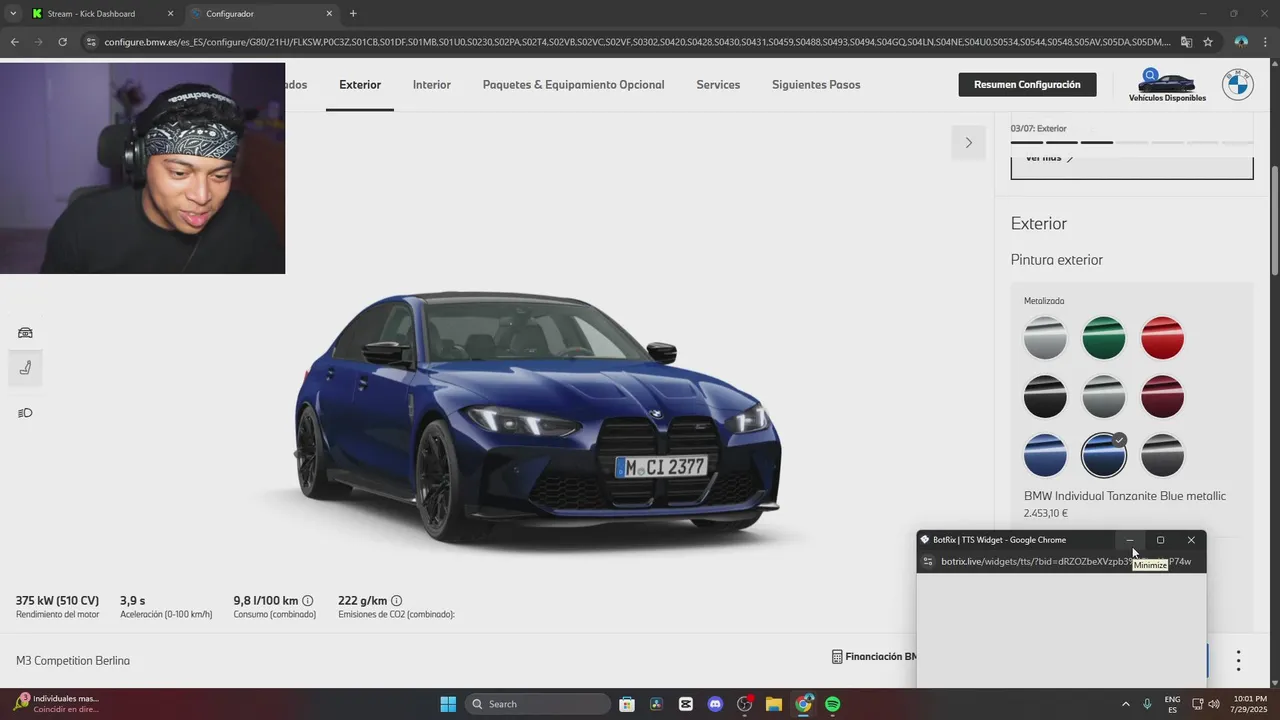Open Discord from the taskbar
Screen dimensions: 1280x720
pos(715,704)
